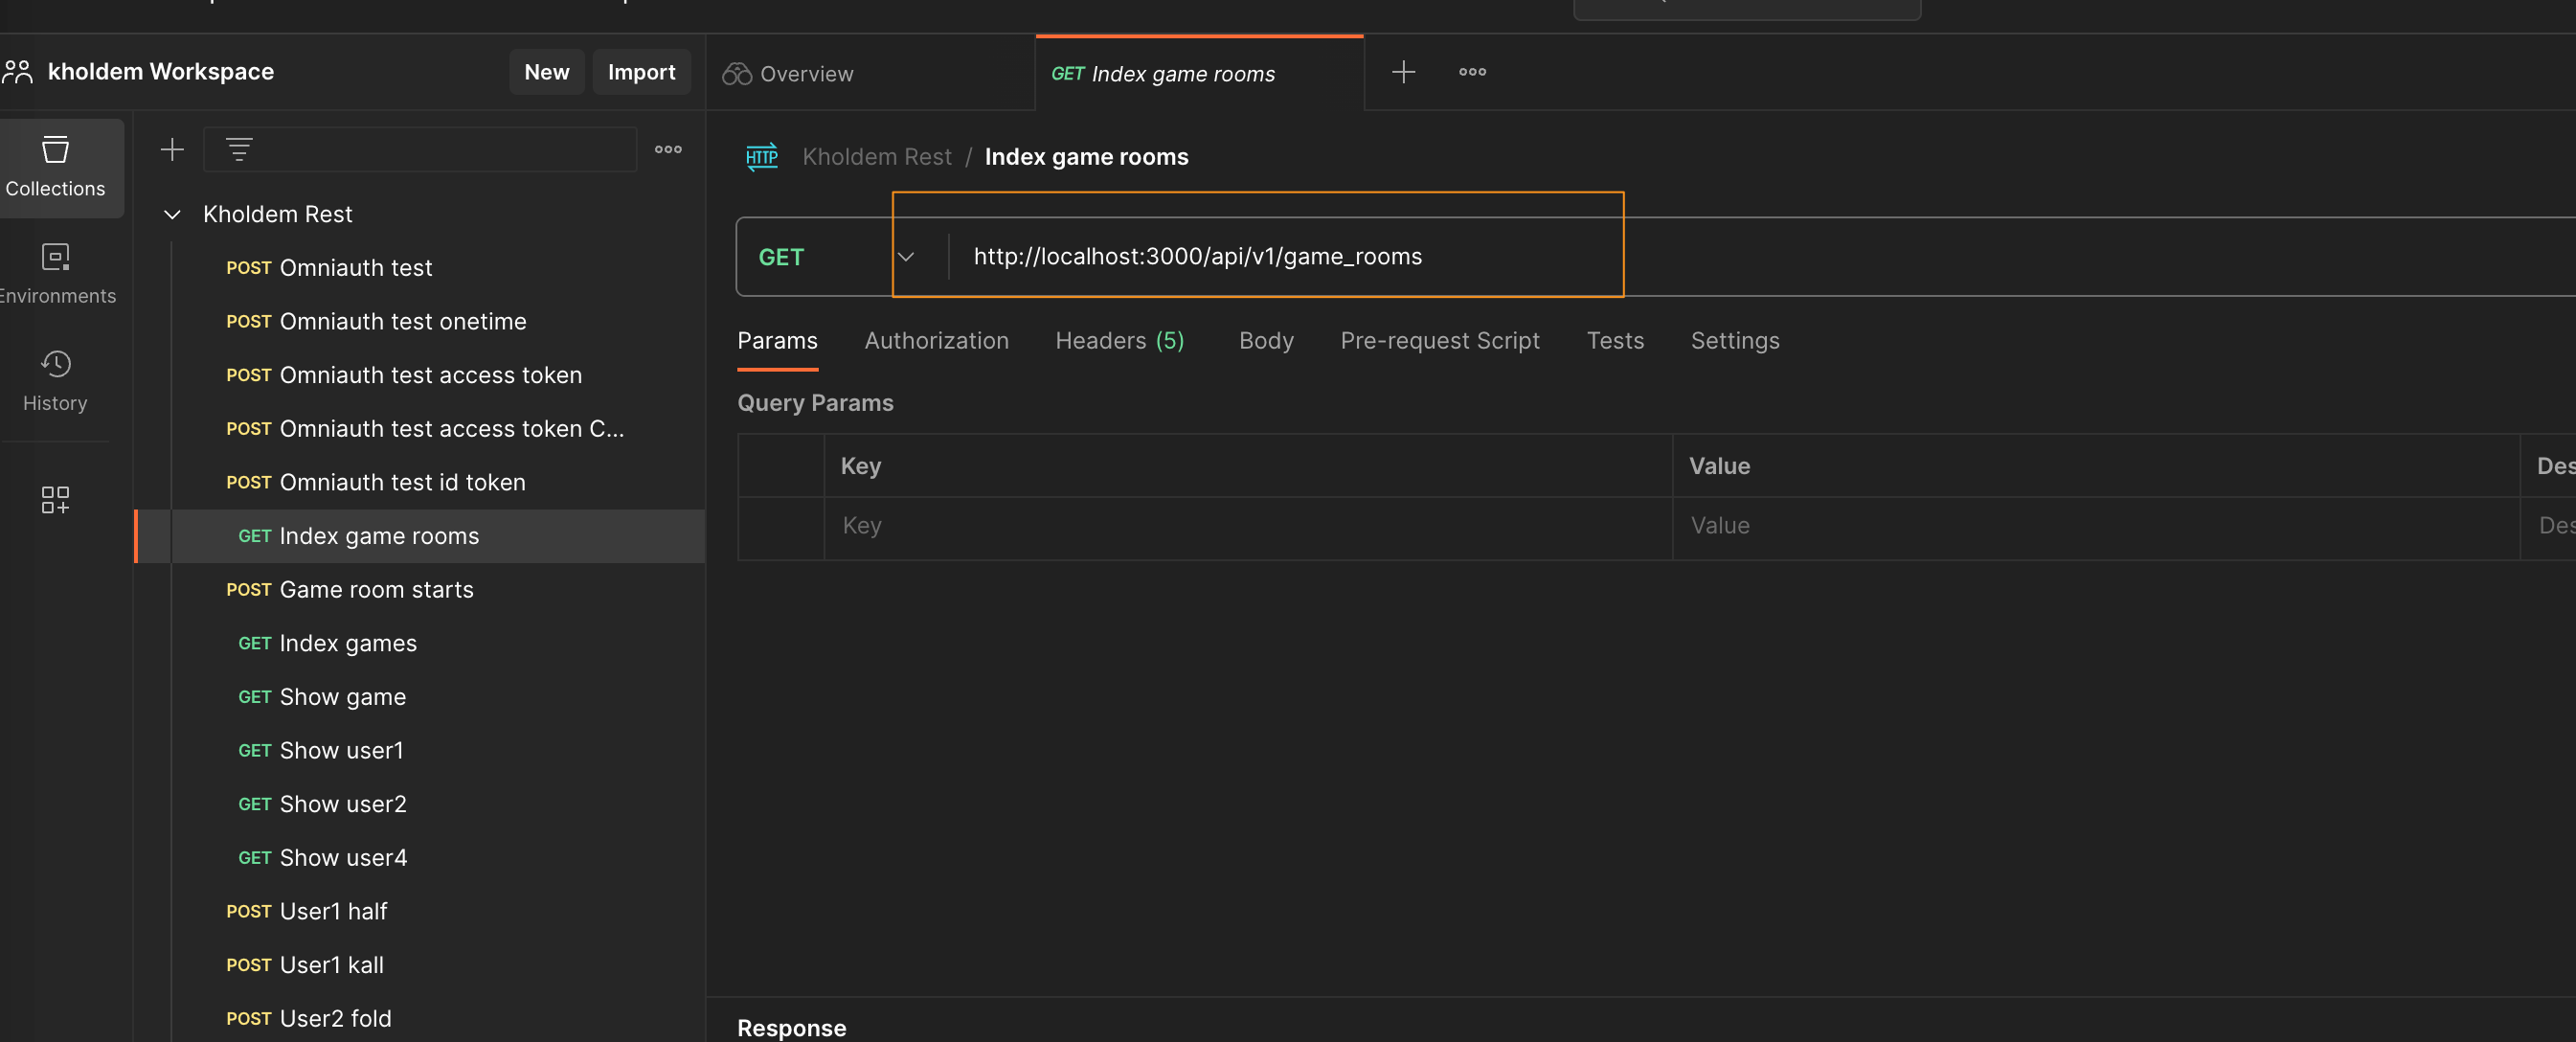The width and height of the screenshot is (2576, 1042).
Task: Select the Game room starts request
Action: 376,590
